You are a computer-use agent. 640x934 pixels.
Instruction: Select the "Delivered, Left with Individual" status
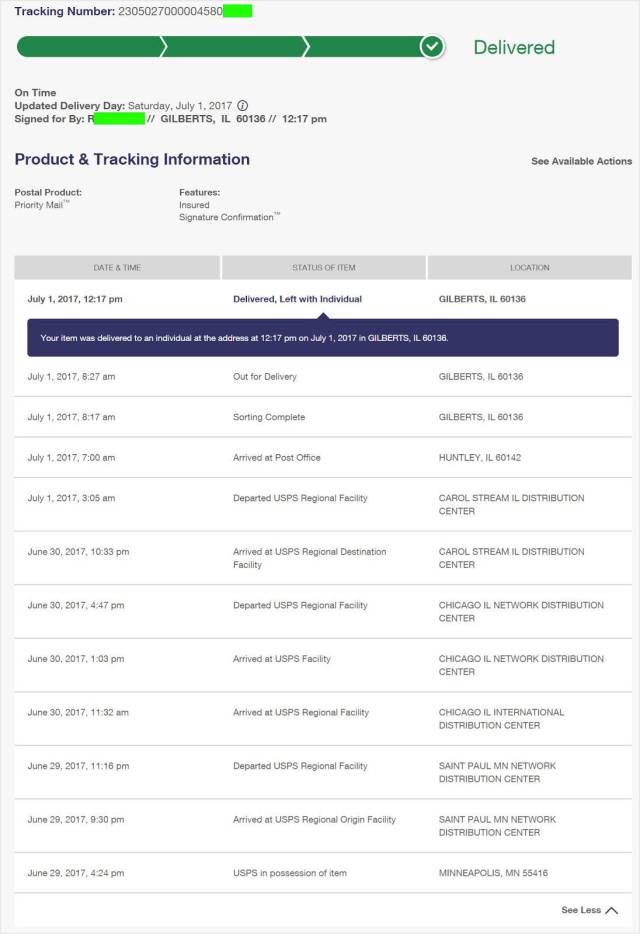[x=297, y=299]
